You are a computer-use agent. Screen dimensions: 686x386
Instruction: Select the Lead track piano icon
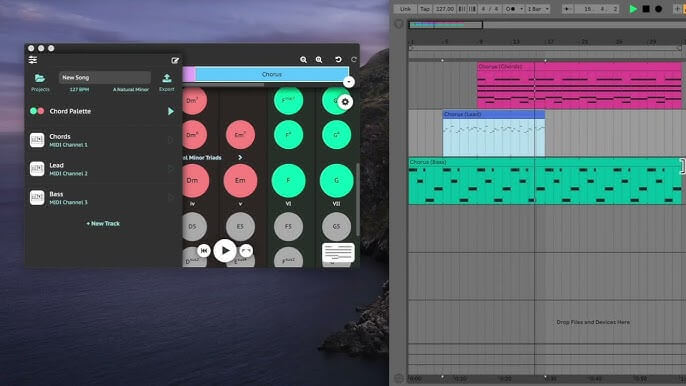pyautogui.click(x=37, y=169)
